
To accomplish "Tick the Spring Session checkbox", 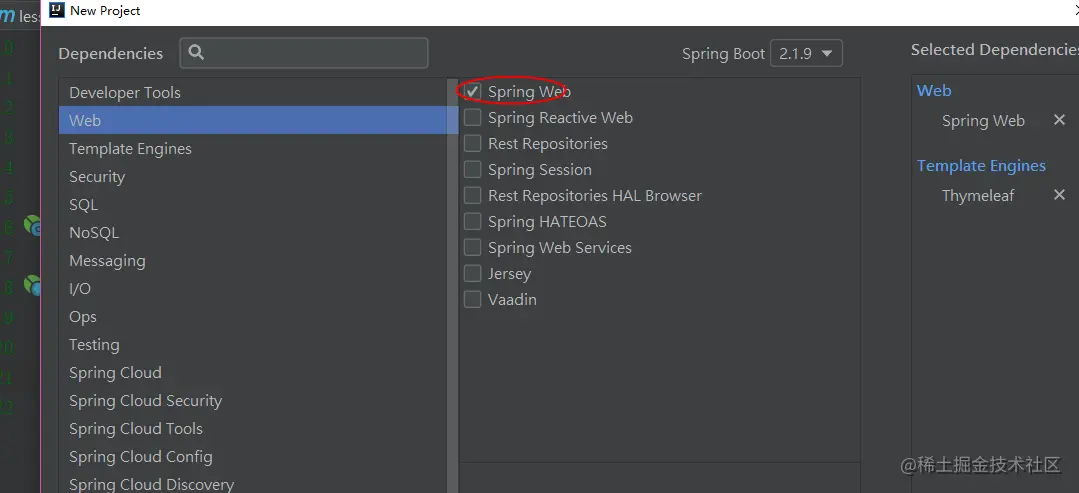I will (472, 169).
